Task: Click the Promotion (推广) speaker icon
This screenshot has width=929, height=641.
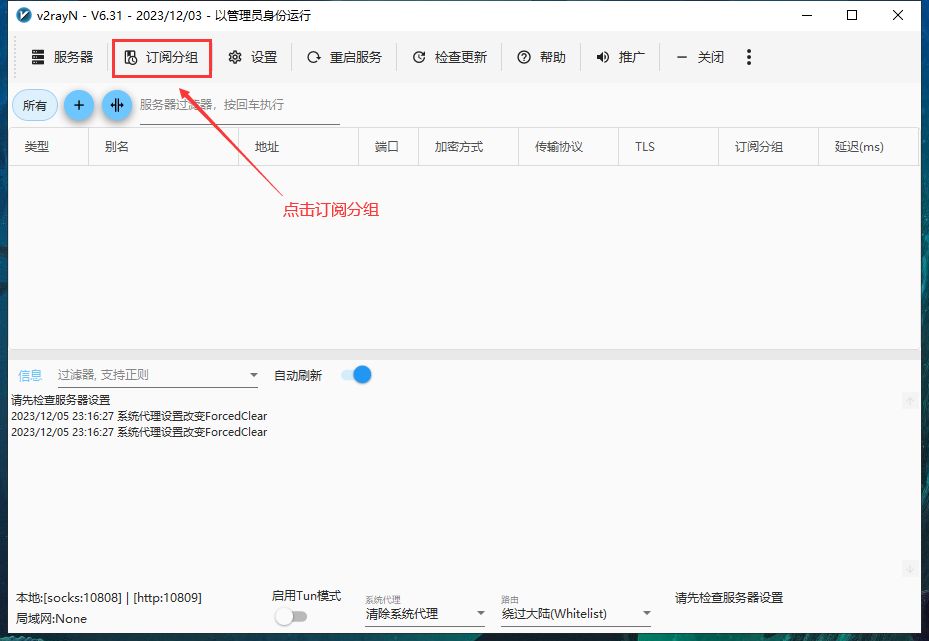Action: 603,58
